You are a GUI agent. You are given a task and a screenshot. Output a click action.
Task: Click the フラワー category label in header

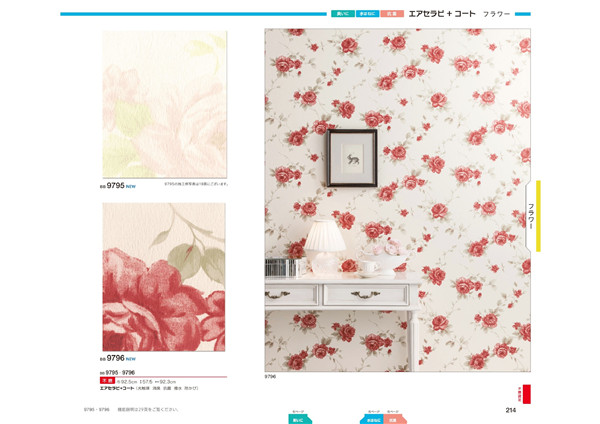pyautogui.click(x=496, y=14)
